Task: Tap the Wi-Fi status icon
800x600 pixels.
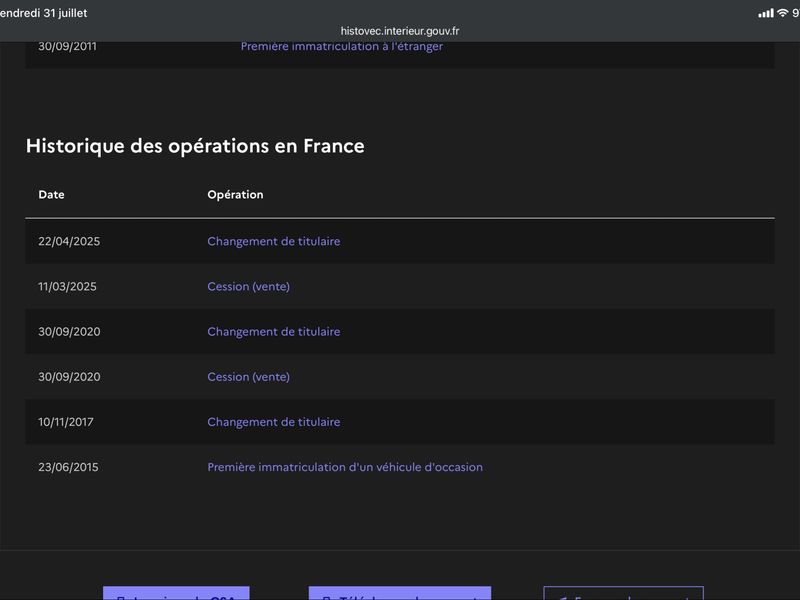Action: pos(782,13)
